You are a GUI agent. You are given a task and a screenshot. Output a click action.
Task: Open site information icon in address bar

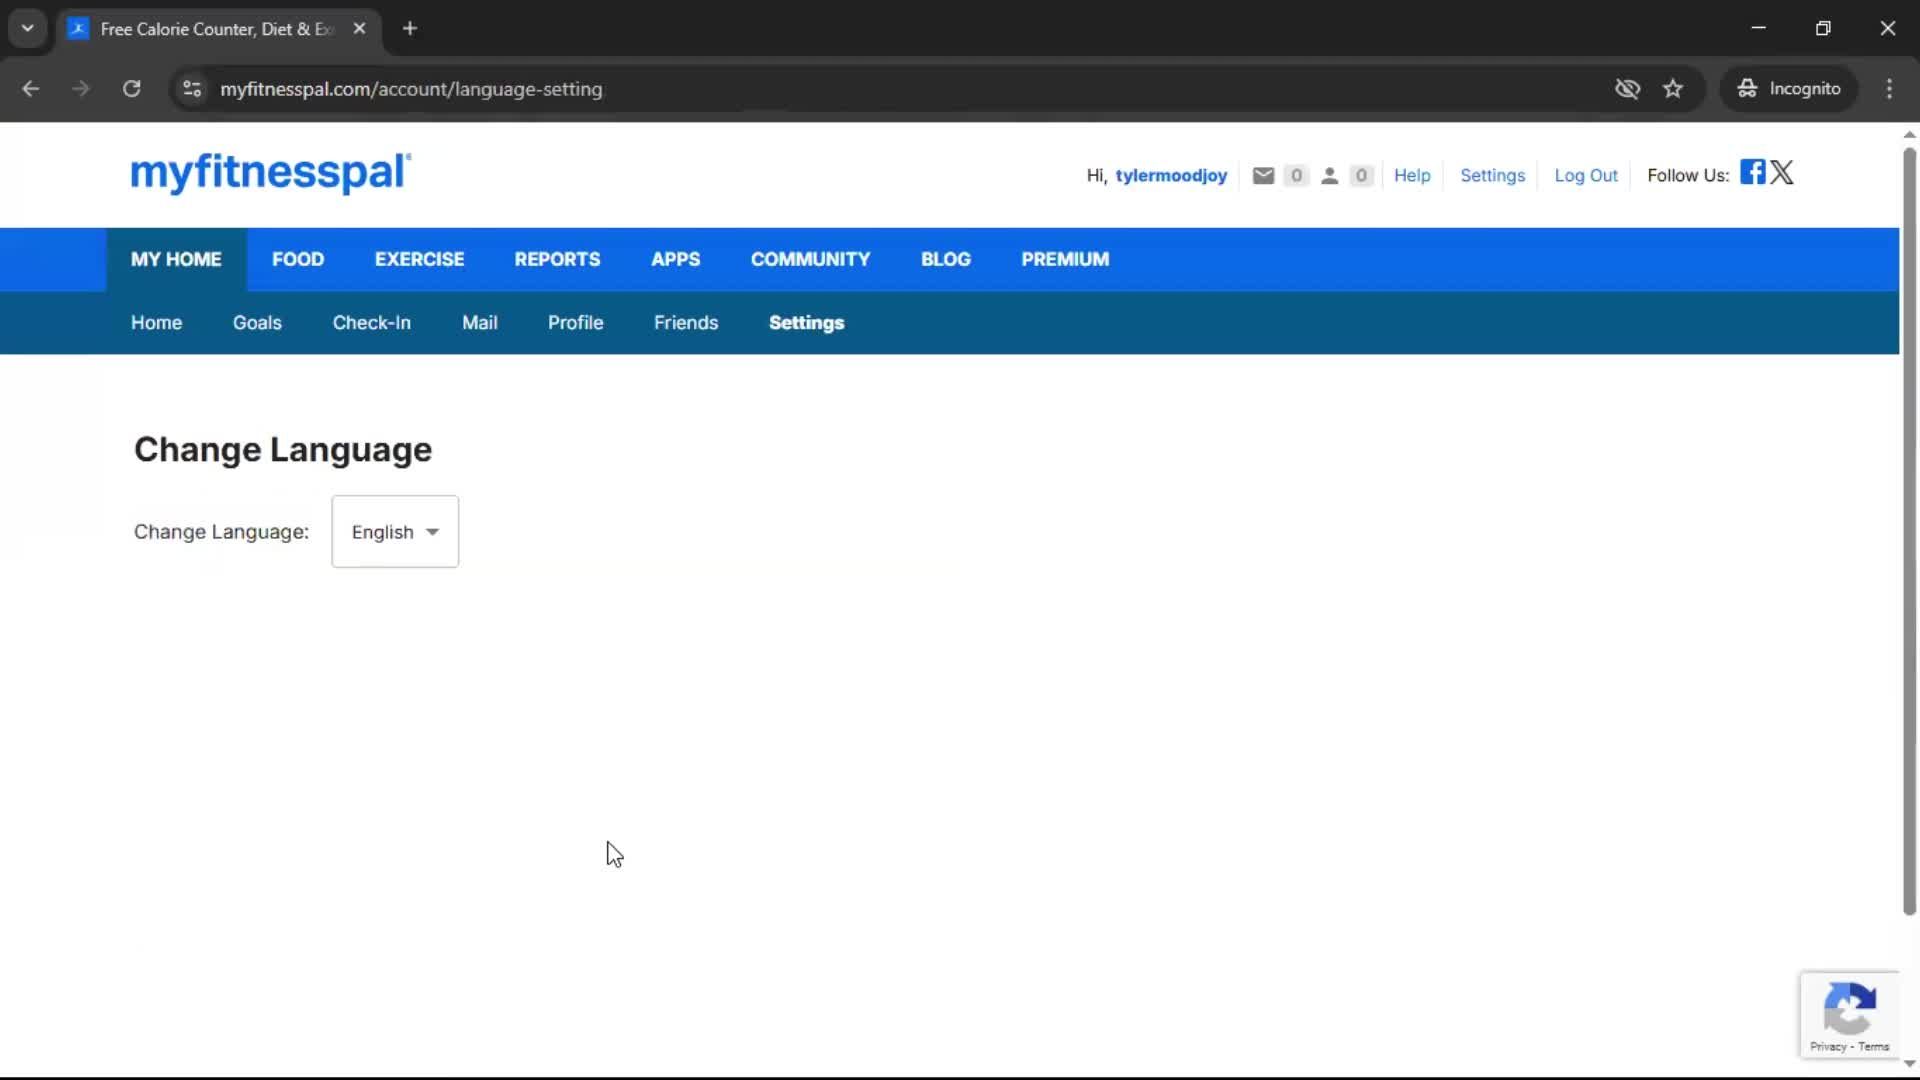tap(192, 89)
